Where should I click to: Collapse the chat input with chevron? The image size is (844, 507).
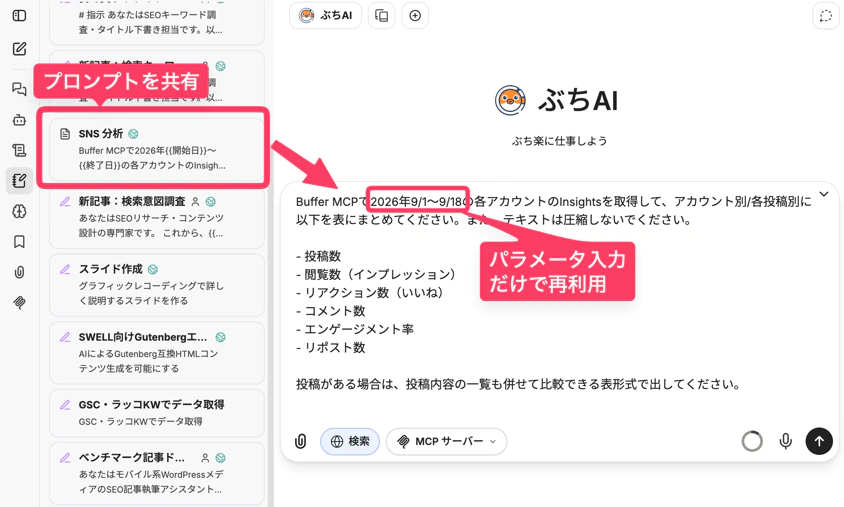pyautogui.click(x=824, y=194)
